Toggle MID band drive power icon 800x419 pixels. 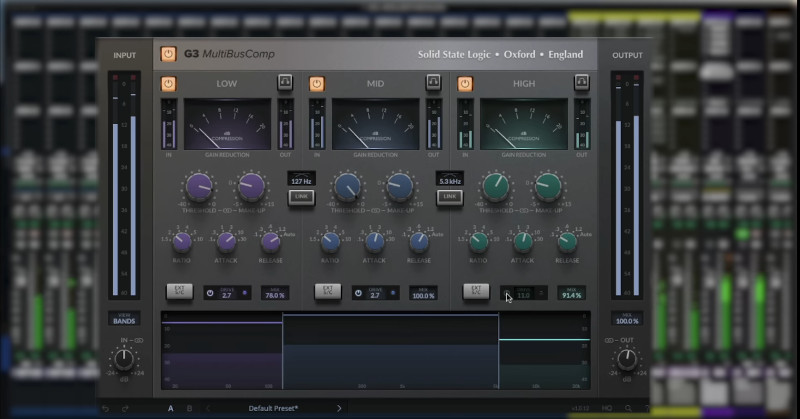(x=358, y=293)
